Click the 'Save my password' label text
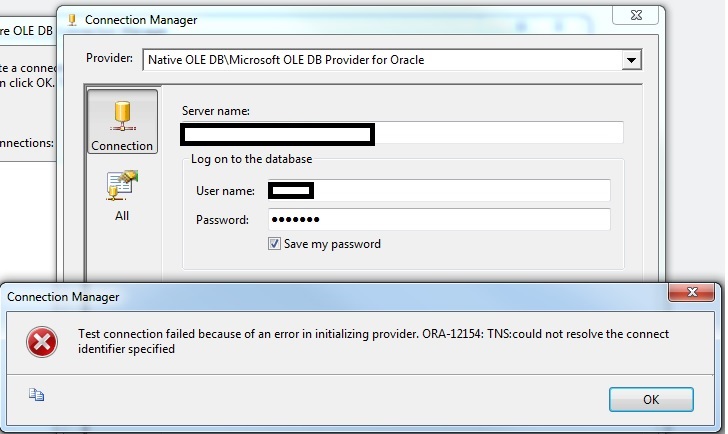Image resolution: width=728 pixels, height=434 pixels. pos(332,244)
